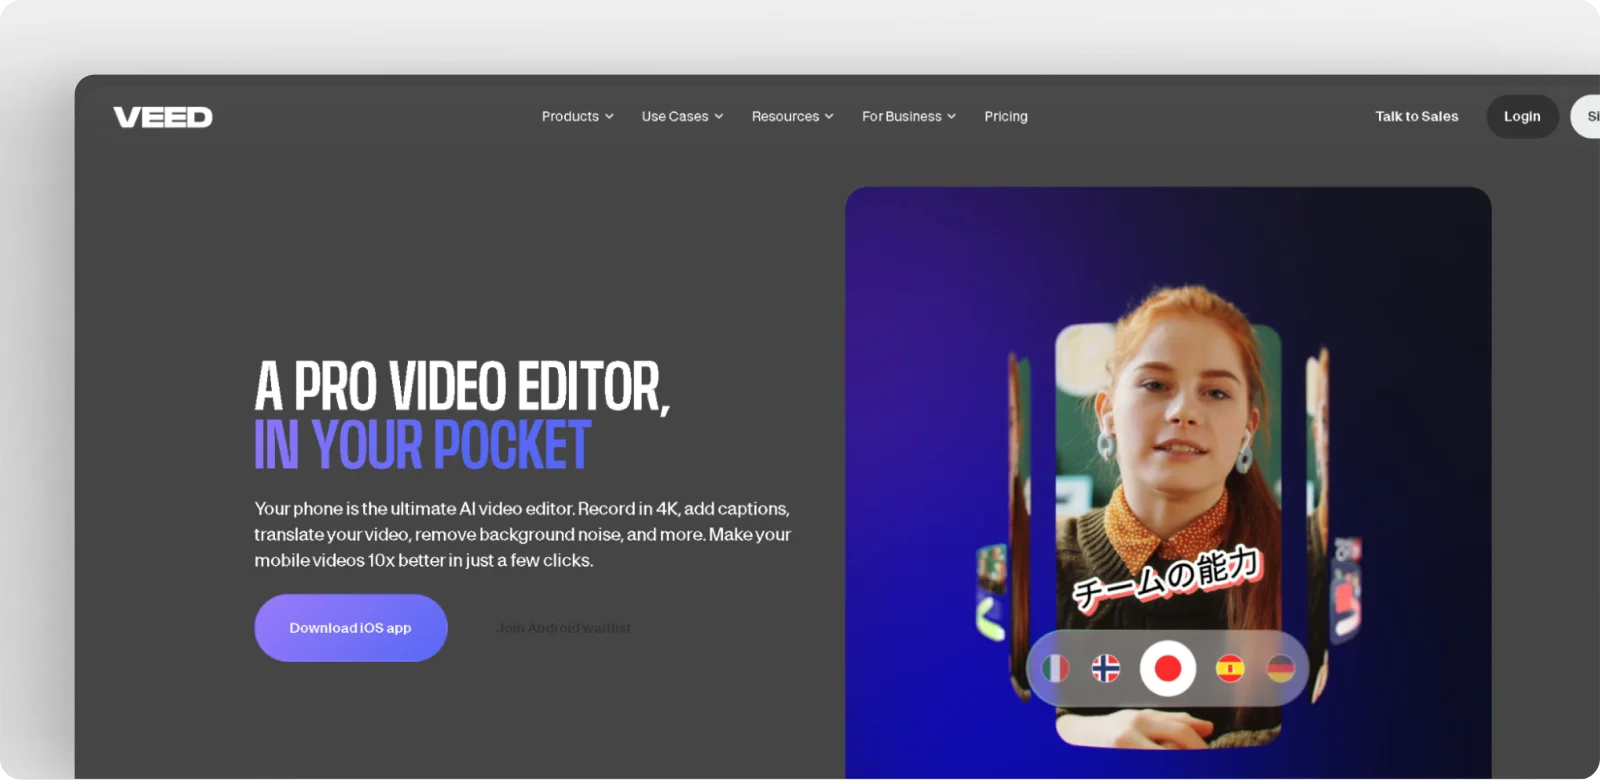The height and width of the screenshot is (780, 1600).
Task: Open the For Business dropdown
Action: 909,116
